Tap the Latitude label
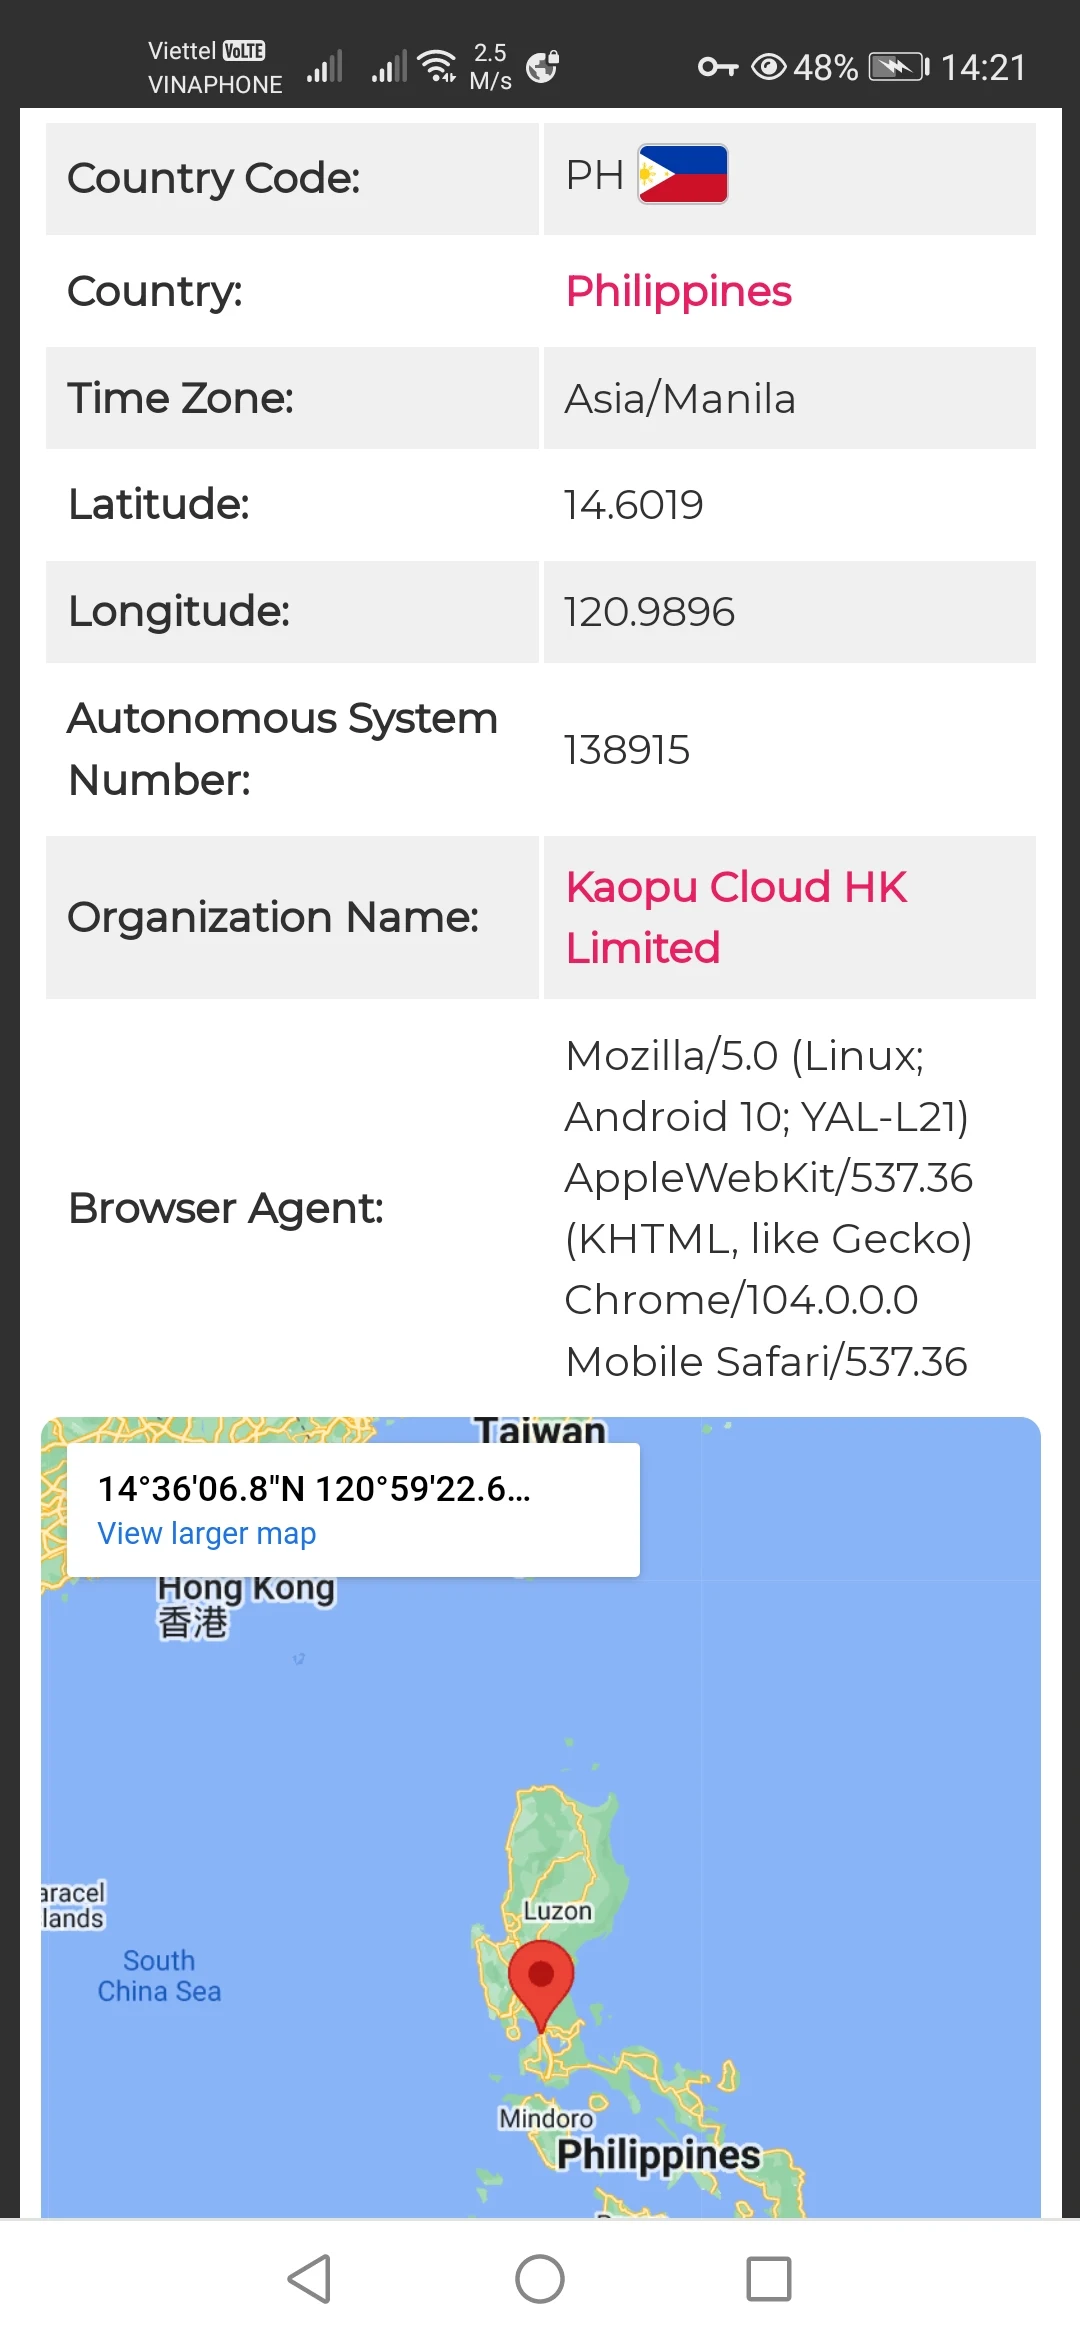The image size is (1080, 2340). (x=158, y=504)
